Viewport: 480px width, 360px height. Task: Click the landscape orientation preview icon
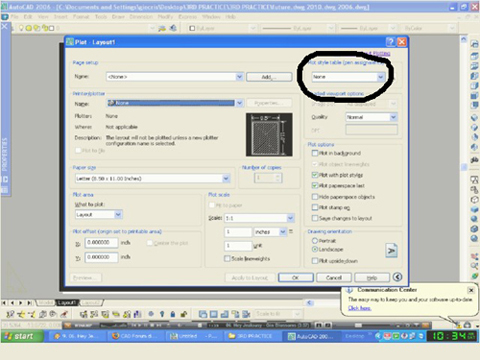(391, 250)
